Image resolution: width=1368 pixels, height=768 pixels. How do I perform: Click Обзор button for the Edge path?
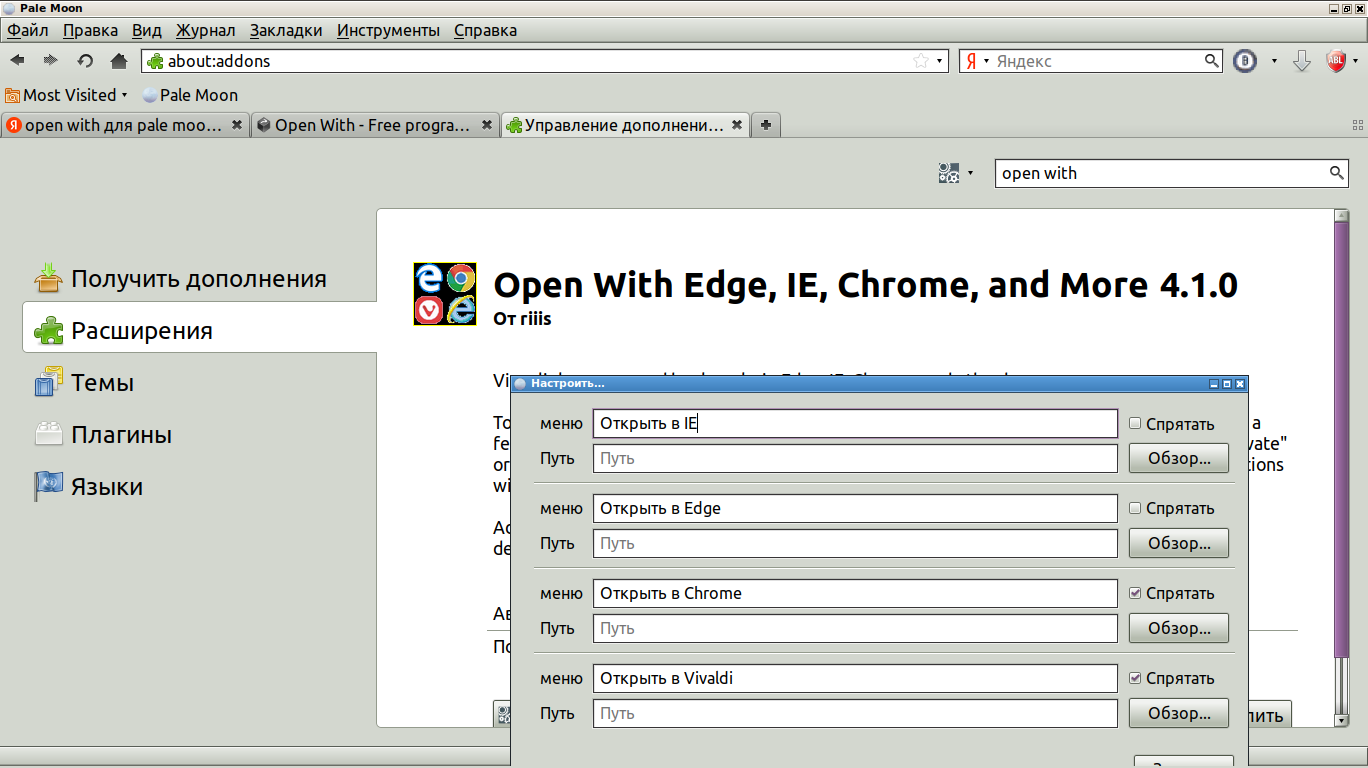click(1178, 543)
